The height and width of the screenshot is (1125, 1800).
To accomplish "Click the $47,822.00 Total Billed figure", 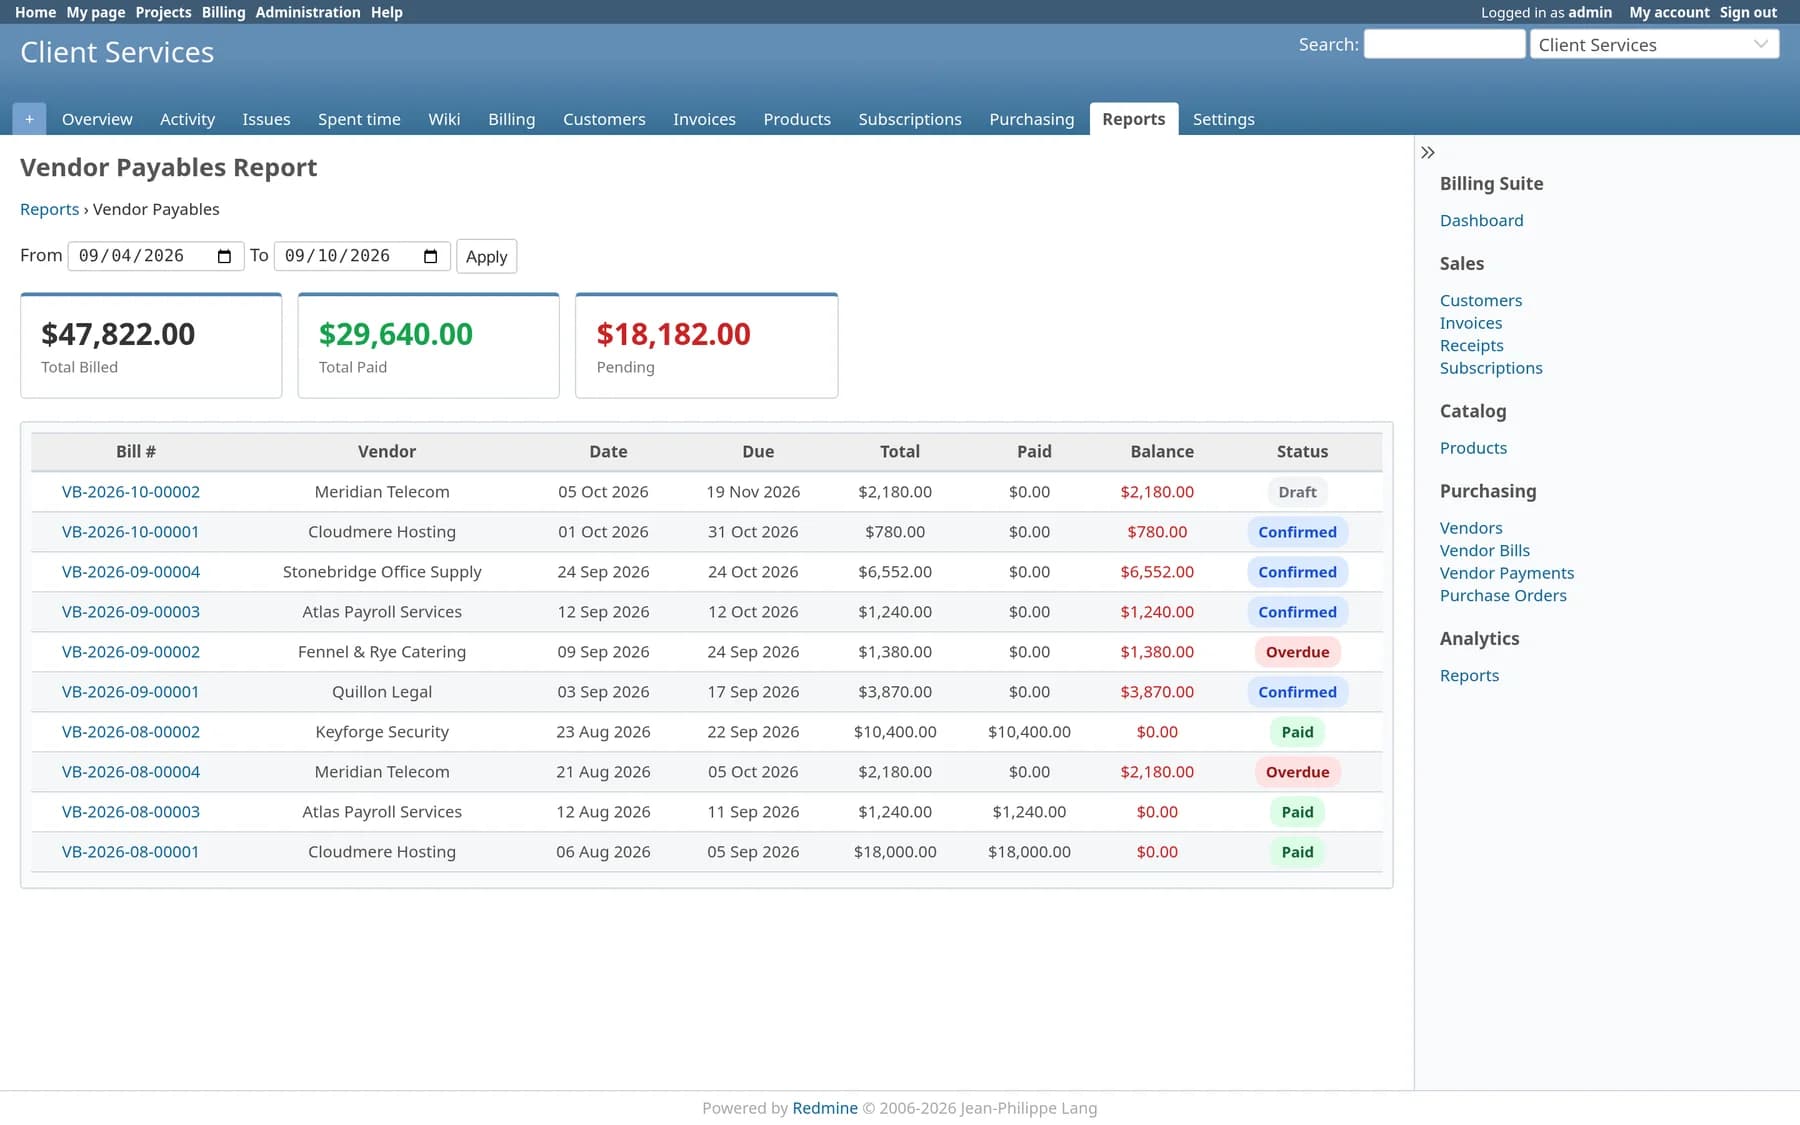I will point(118,334).
